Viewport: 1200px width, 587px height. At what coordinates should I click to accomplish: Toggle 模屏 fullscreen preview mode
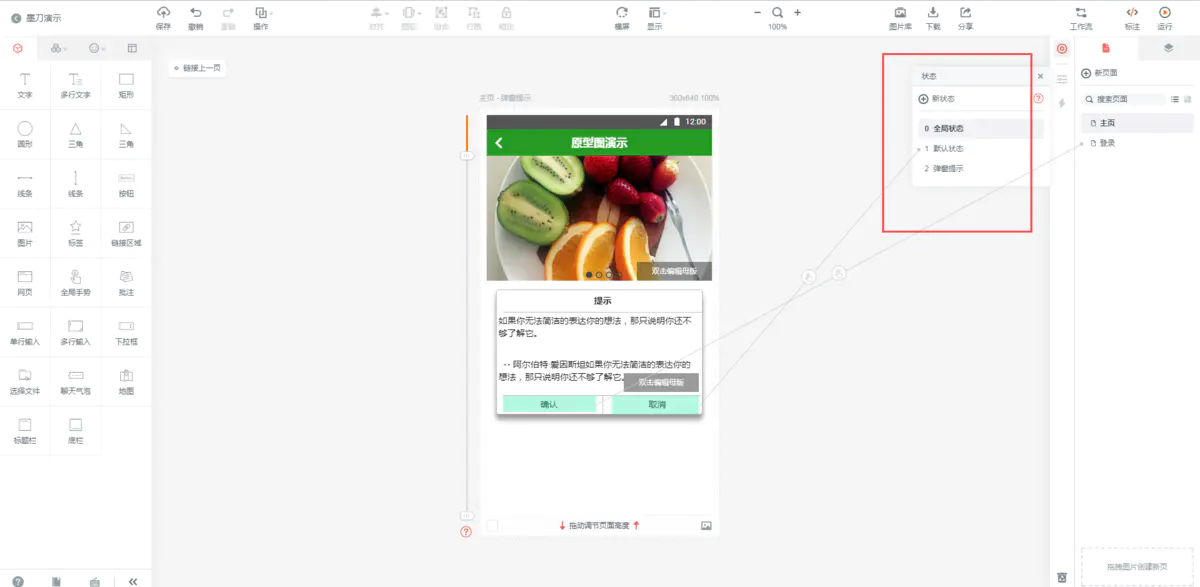[x=621, y=17]
